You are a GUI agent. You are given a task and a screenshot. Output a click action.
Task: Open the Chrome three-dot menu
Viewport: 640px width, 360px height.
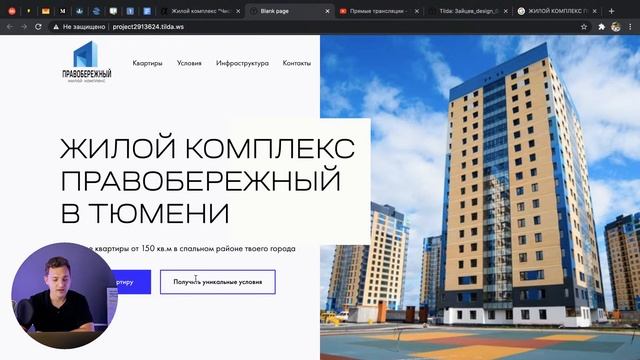coord(630,27)
